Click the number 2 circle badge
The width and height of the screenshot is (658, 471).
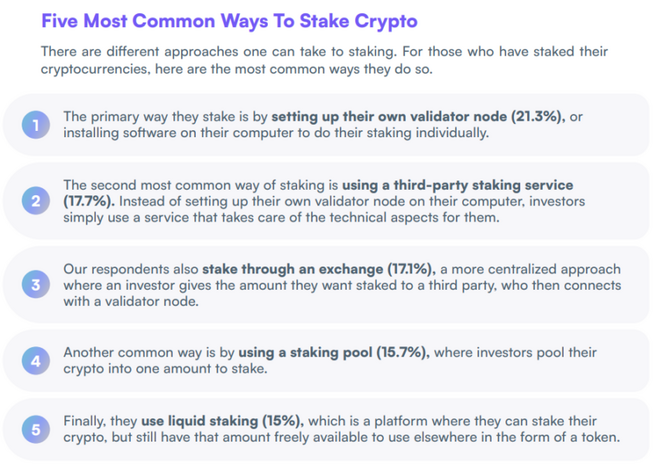[36, 201]
